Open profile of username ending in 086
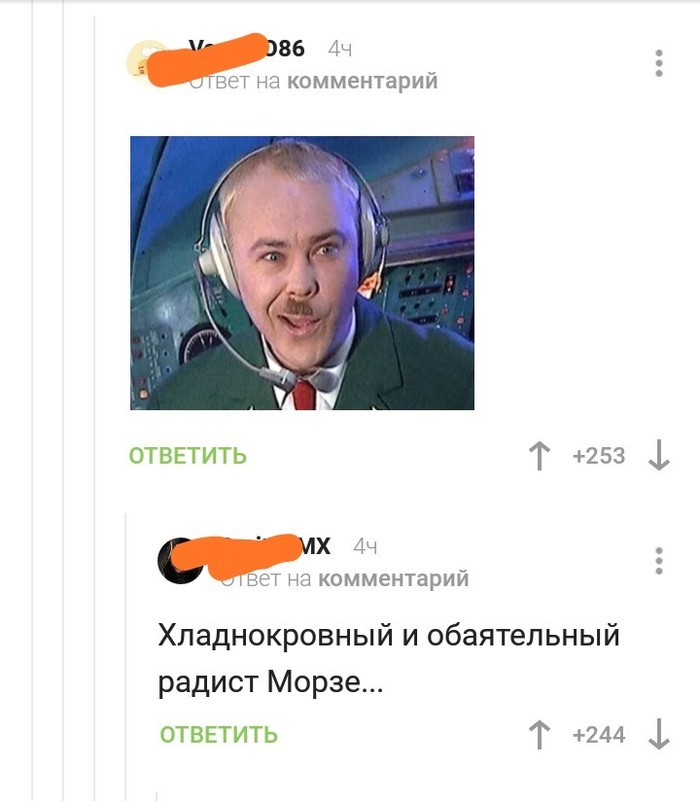 pyautogui.click(x=246, y=49)
